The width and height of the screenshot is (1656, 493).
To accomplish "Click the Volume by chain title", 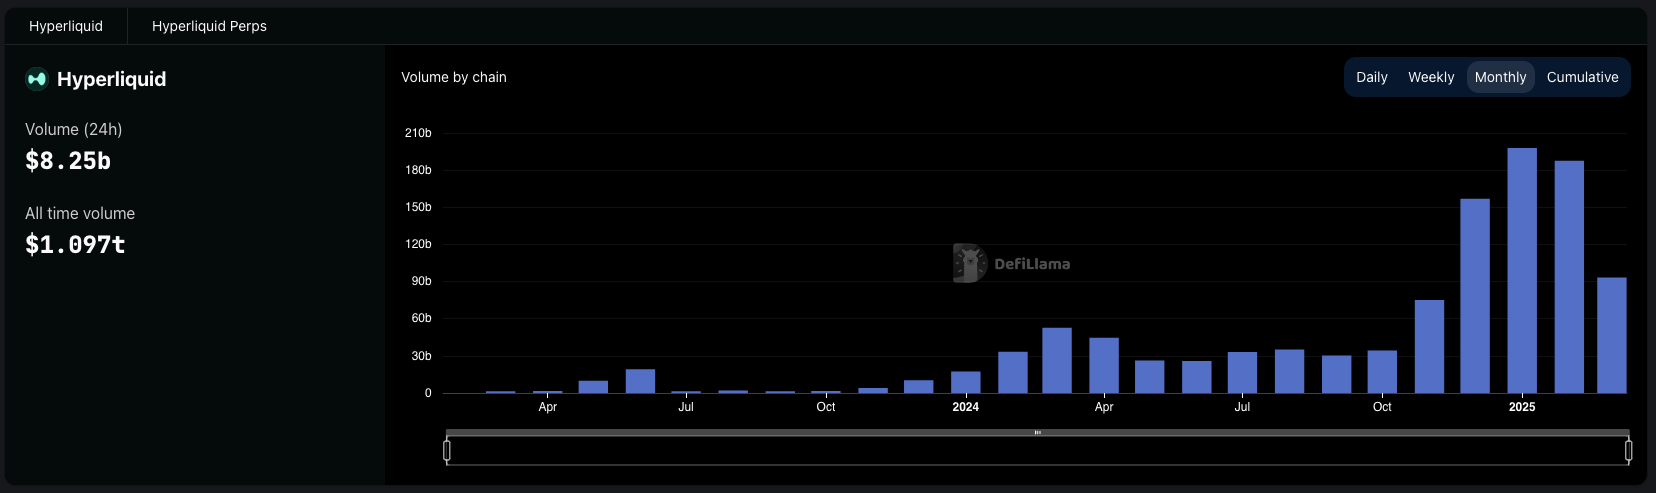I will (x=454, y=77).
